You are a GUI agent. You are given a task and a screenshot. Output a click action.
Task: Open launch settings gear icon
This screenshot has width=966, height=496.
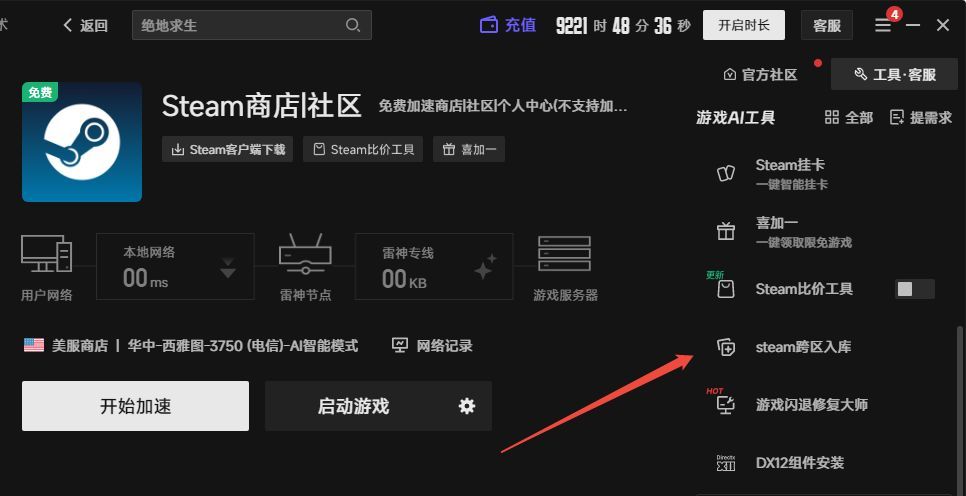point(467,406)
